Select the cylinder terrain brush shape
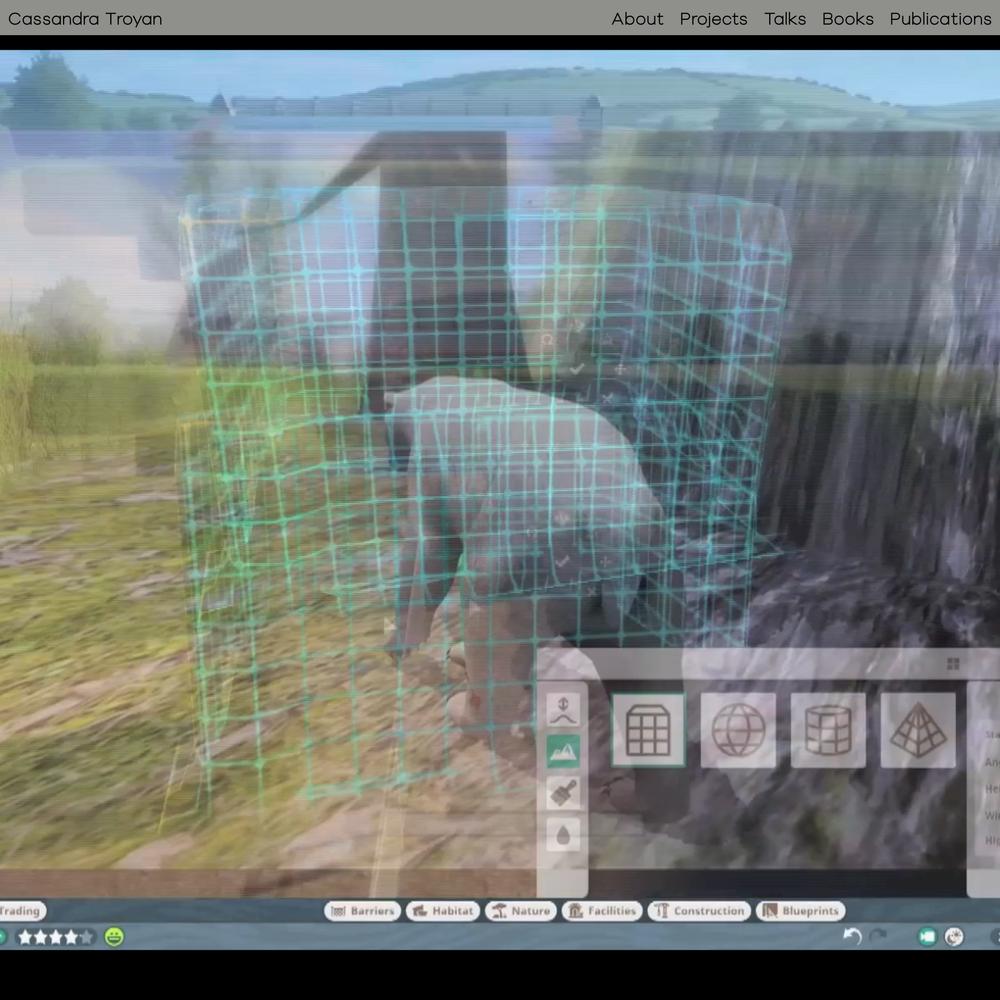This screenshot has width=1000, height=1000. [x=828, y=730]
